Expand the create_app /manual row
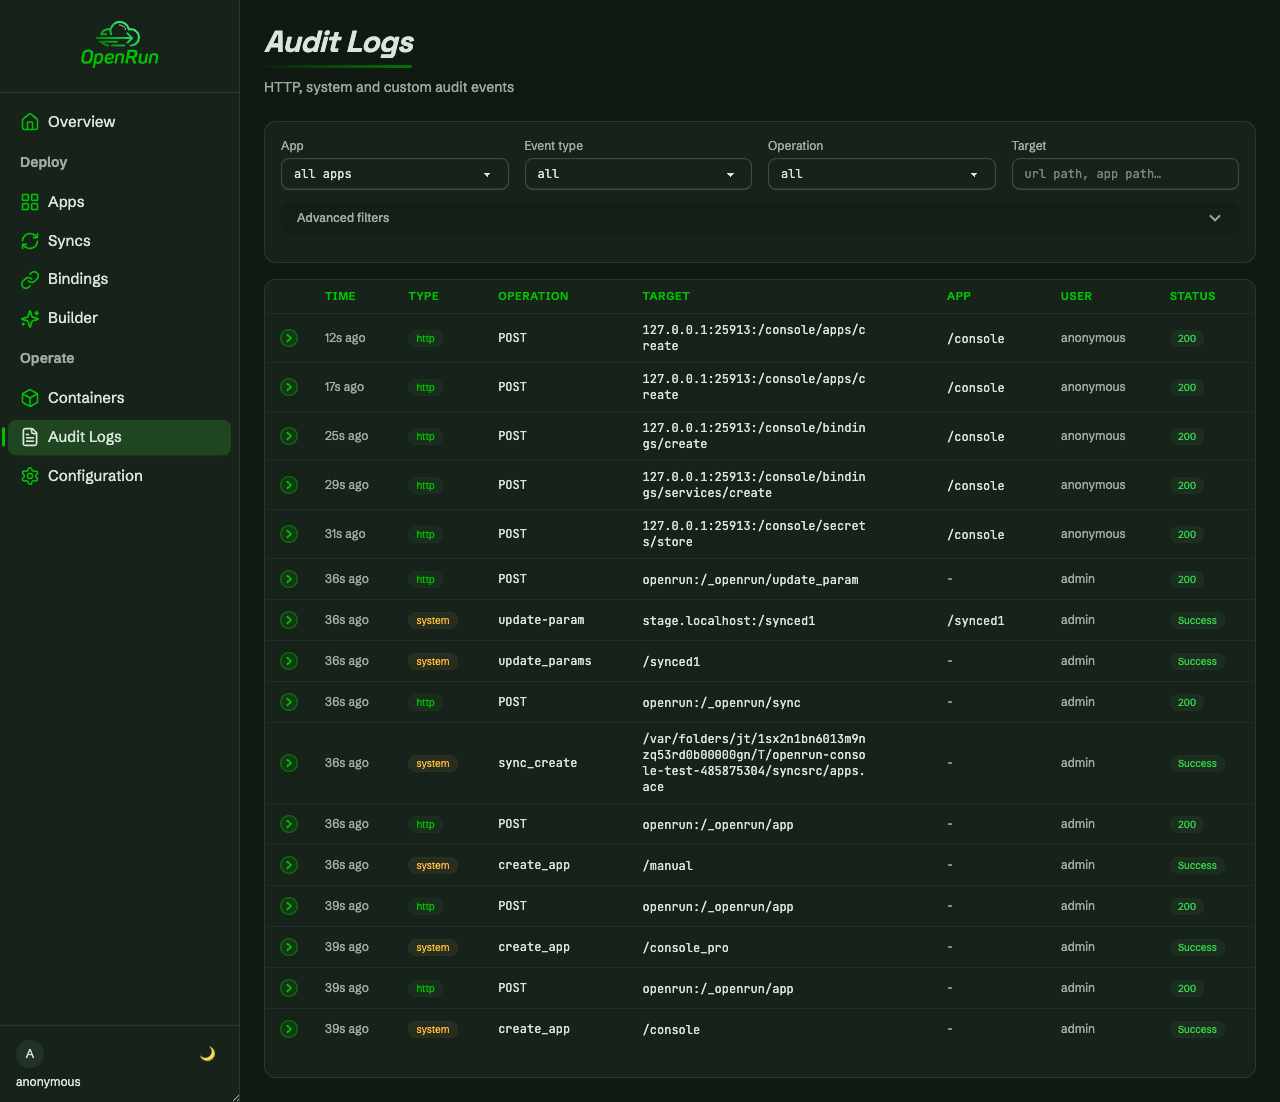 (289, 865)
